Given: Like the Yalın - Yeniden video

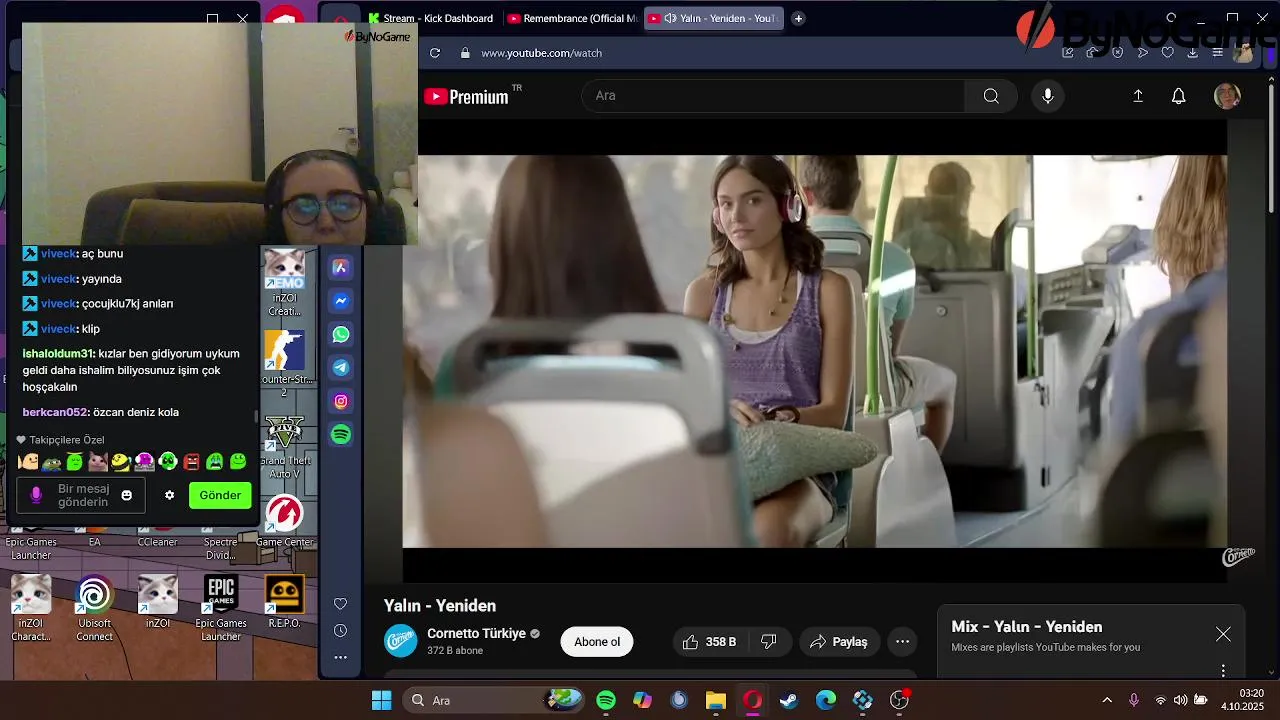Looking at the screenshot, I should 709,642.
